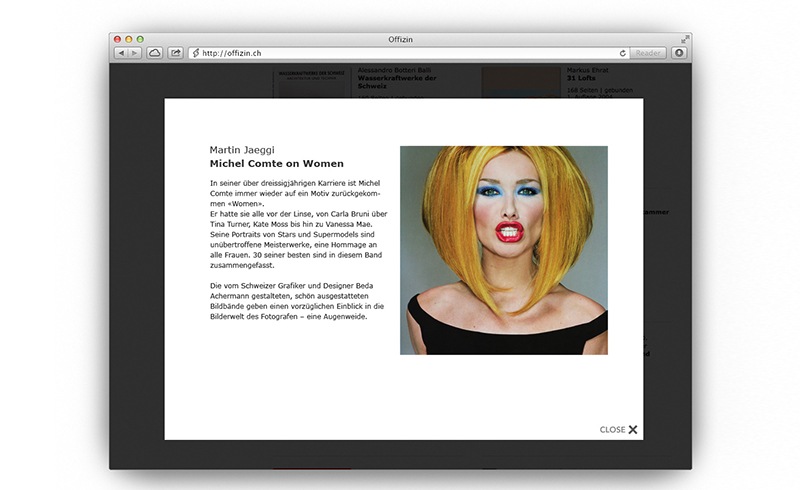Open the background book 31 Lofts
800x490 pixels.
point(581,78)
